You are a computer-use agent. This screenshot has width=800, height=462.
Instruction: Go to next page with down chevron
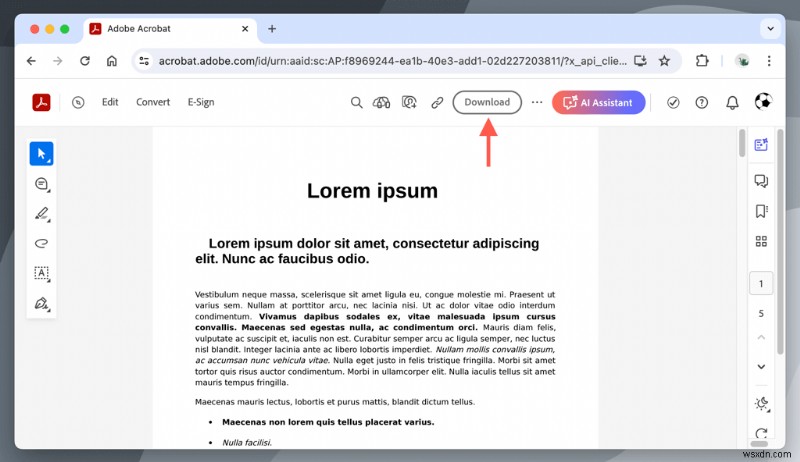click(761, 367)
